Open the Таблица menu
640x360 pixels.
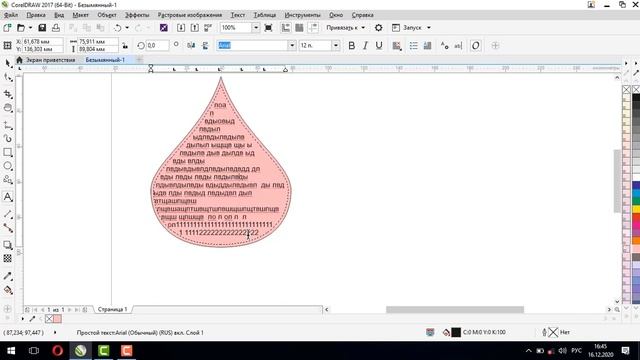pos(265,15)
